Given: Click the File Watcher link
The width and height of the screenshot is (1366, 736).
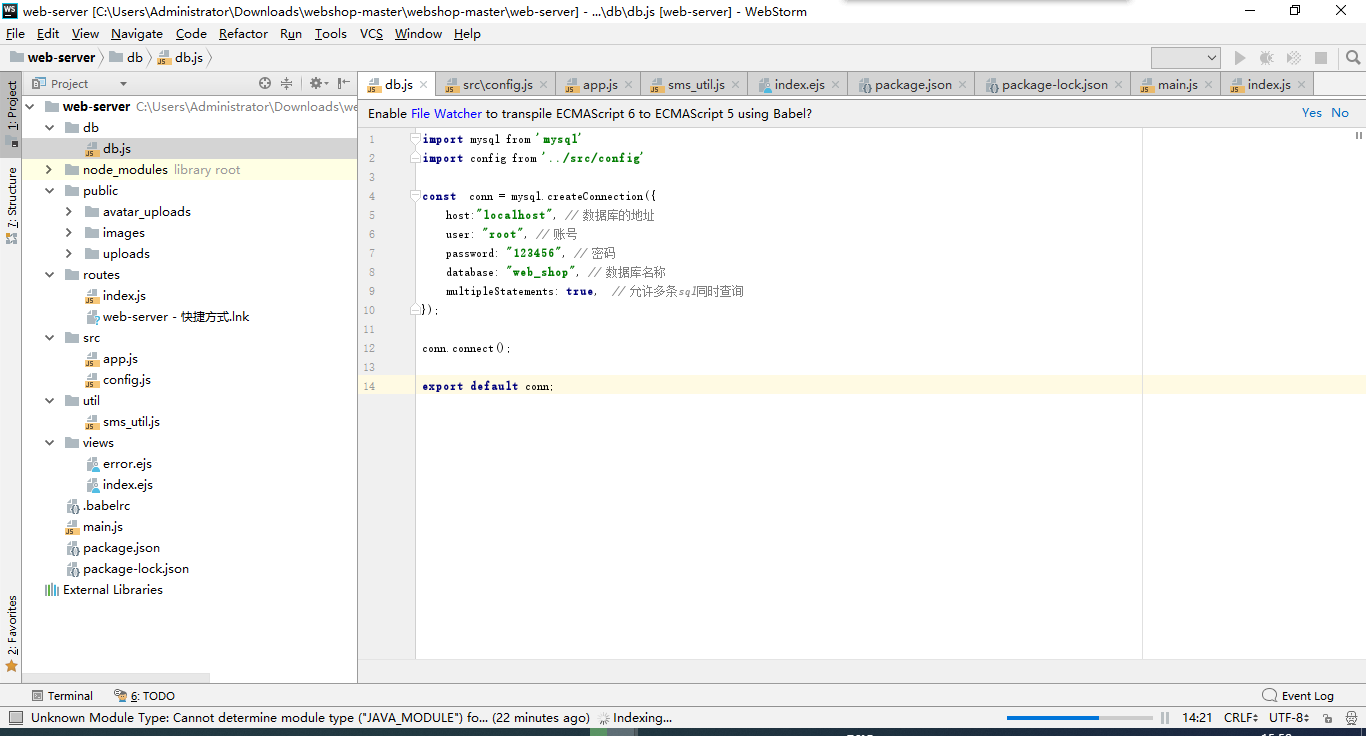Looking at the screenshot, I should pos(446,114).
